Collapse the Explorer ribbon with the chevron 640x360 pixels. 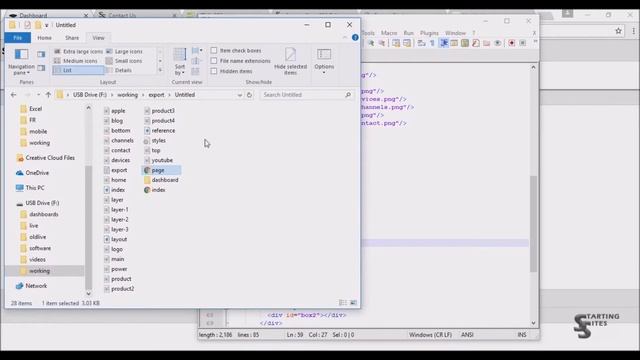[x=345, y=38]
